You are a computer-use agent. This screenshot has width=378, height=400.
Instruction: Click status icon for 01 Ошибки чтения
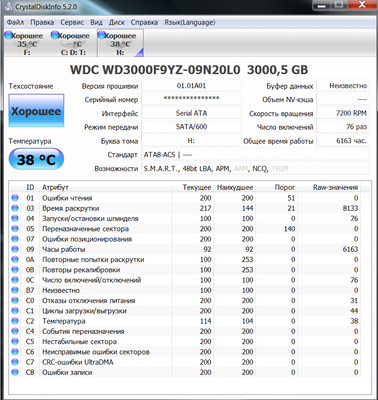pyautogui.click(x=15, y=198)
